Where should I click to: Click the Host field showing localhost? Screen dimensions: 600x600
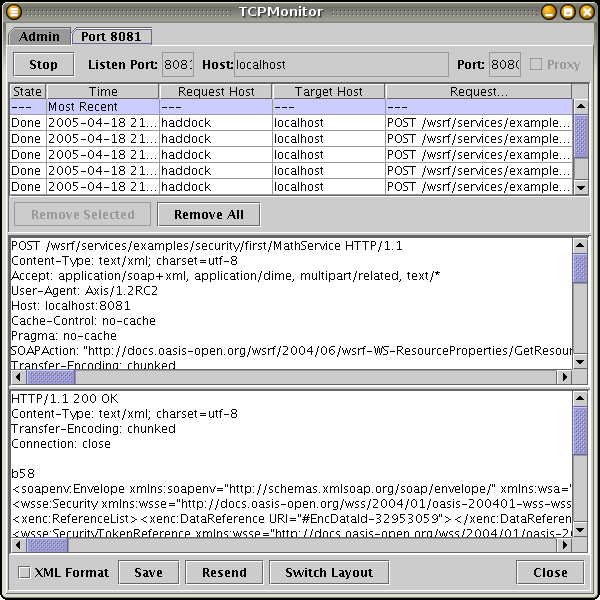pos(341,64)
